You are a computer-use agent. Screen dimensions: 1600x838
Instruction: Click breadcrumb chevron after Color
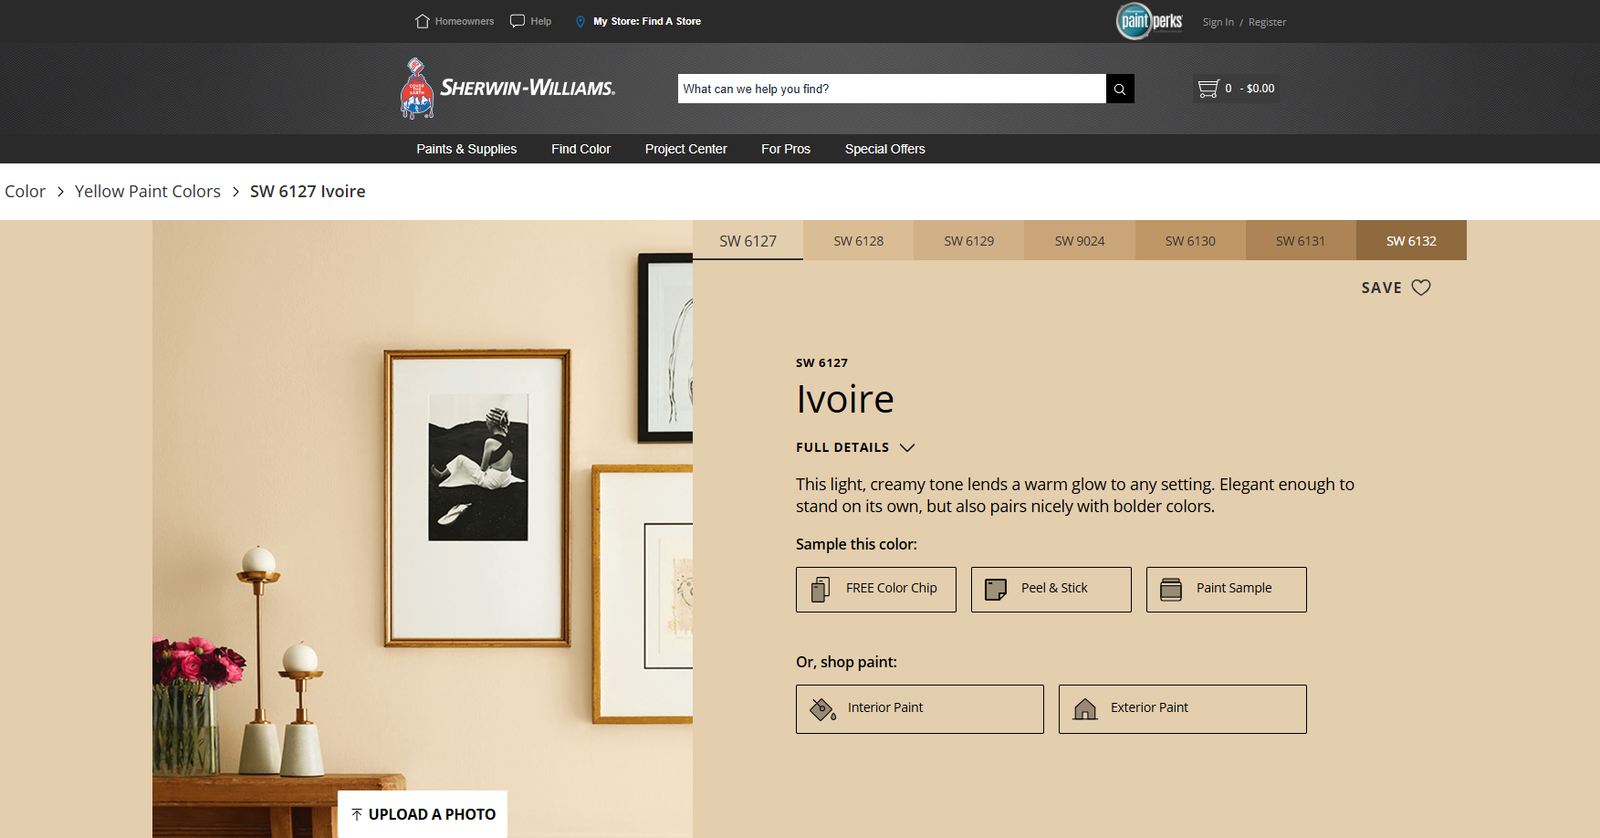click(x=60, y=192)
